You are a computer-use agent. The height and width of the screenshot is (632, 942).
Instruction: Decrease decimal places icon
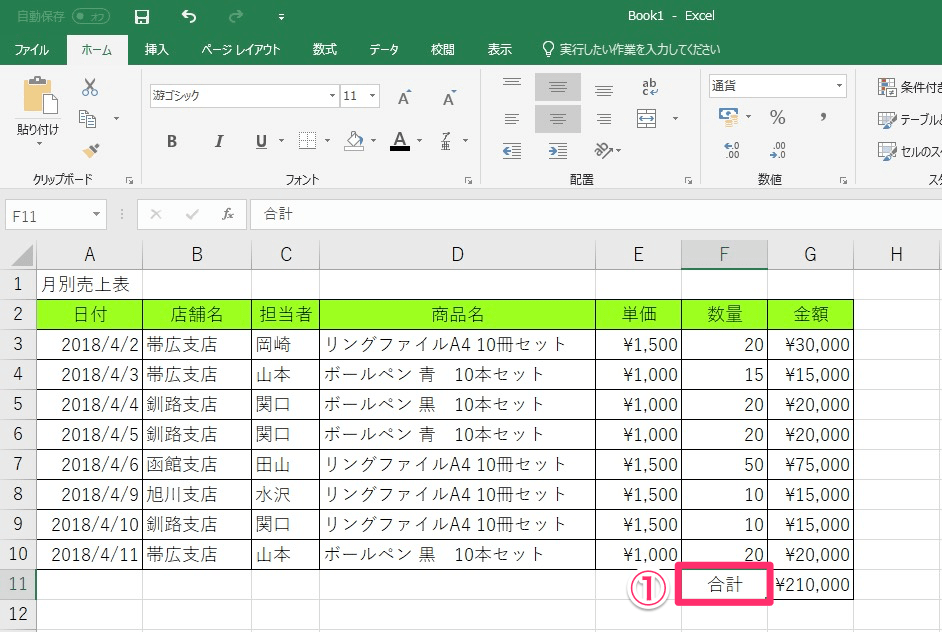(777, 150)
